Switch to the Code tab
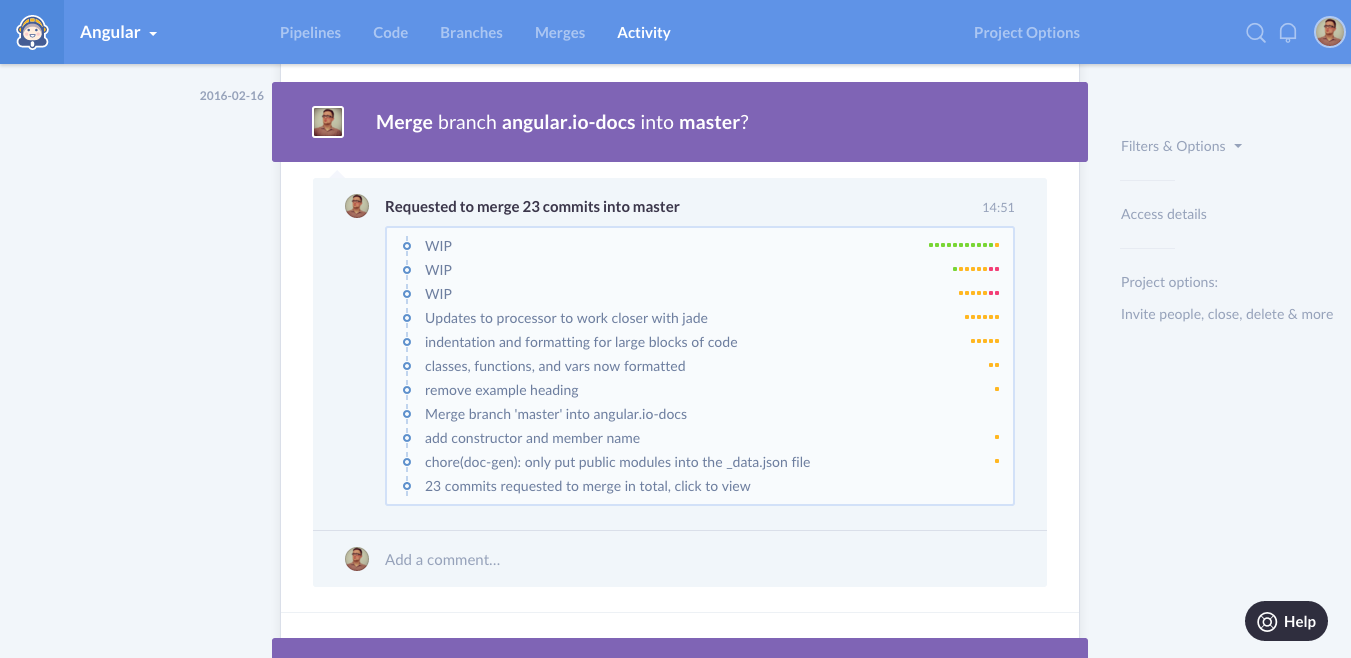 [390, 33]
